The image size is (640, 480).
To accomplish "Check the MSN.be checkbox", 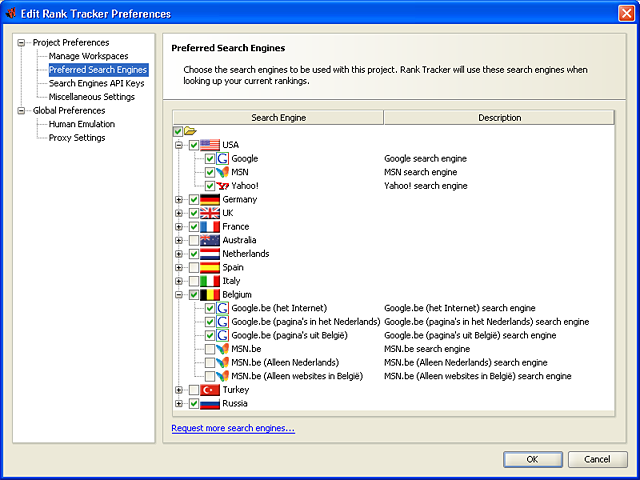I will point(210,349).
